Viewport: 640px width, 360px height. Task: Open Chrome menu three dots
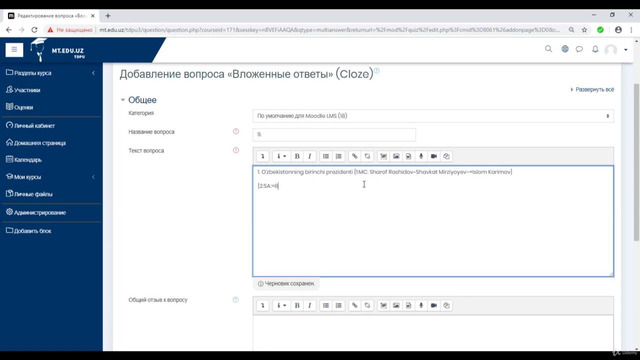[x=631, y=30]
